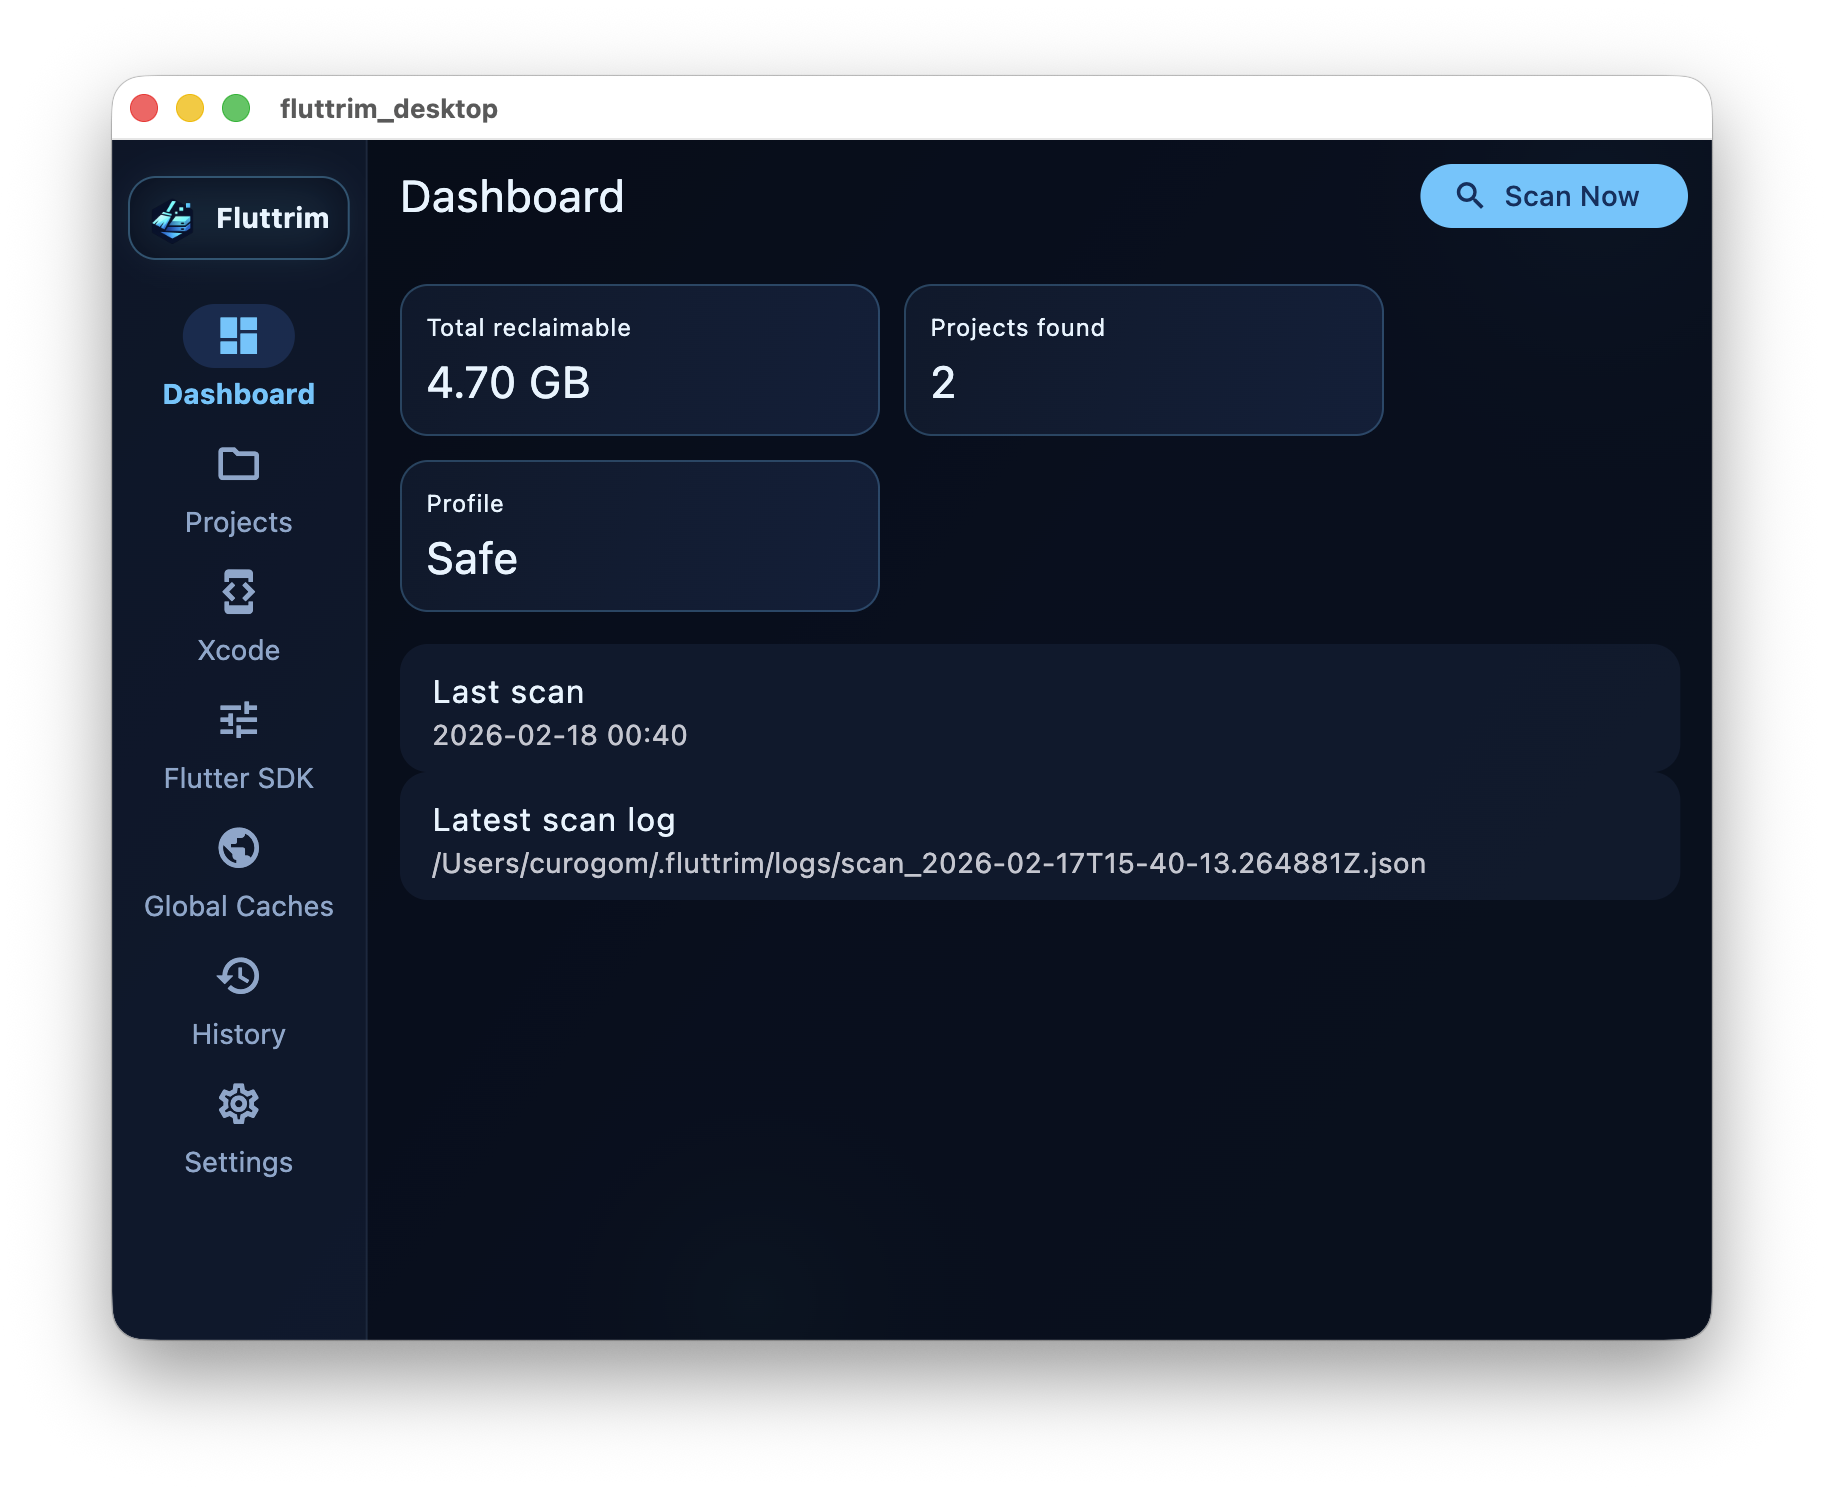
Task: Select the Flutter SDK sliders icon
Action: [238, 720]
